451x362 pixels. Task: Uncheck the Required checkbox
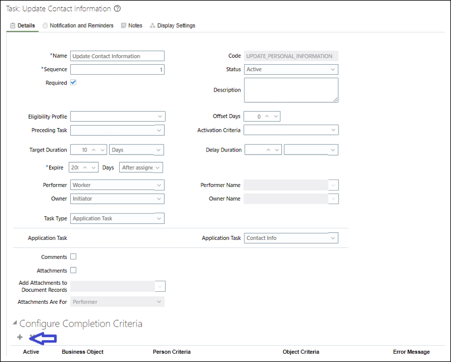pos(73,82)
